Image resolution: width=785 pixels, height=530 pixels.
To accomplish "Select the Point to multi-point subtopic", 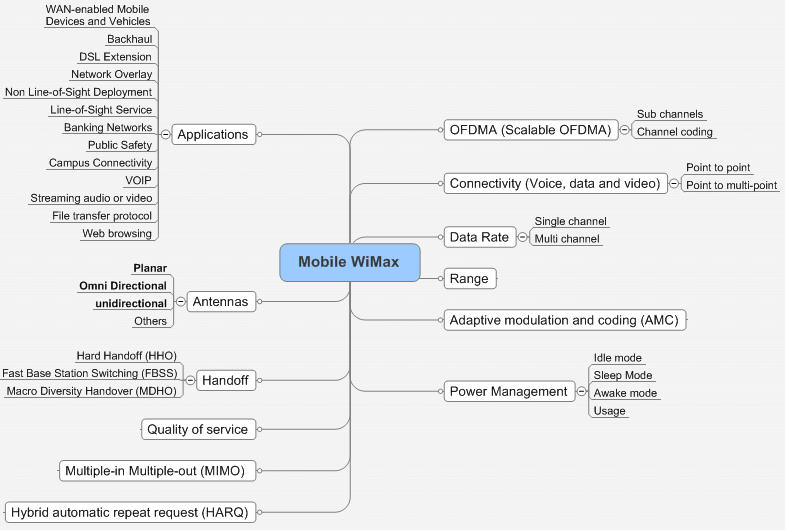I will pos(731,185).
